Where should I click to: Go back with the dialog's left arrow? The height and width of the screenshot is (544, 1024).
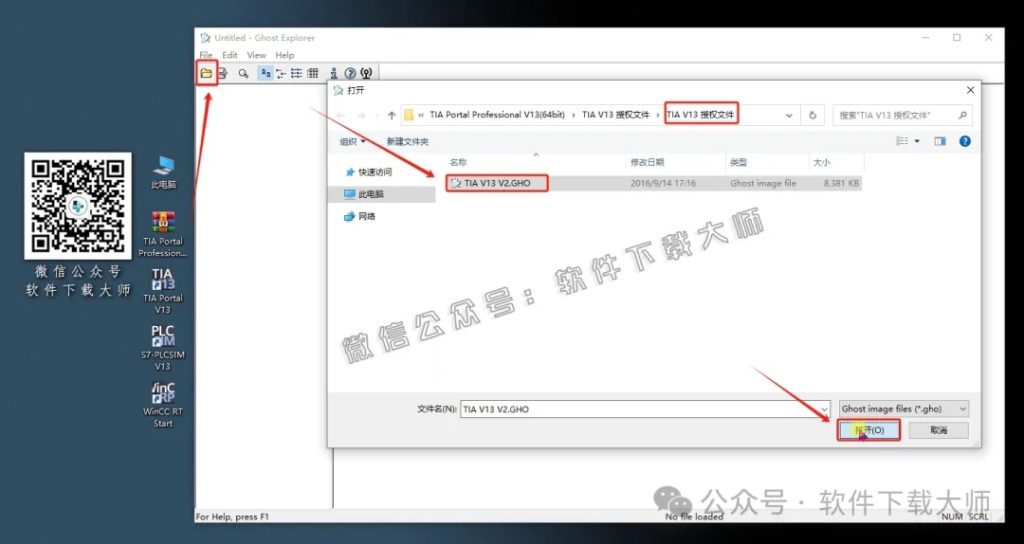(x=341, y=116)
